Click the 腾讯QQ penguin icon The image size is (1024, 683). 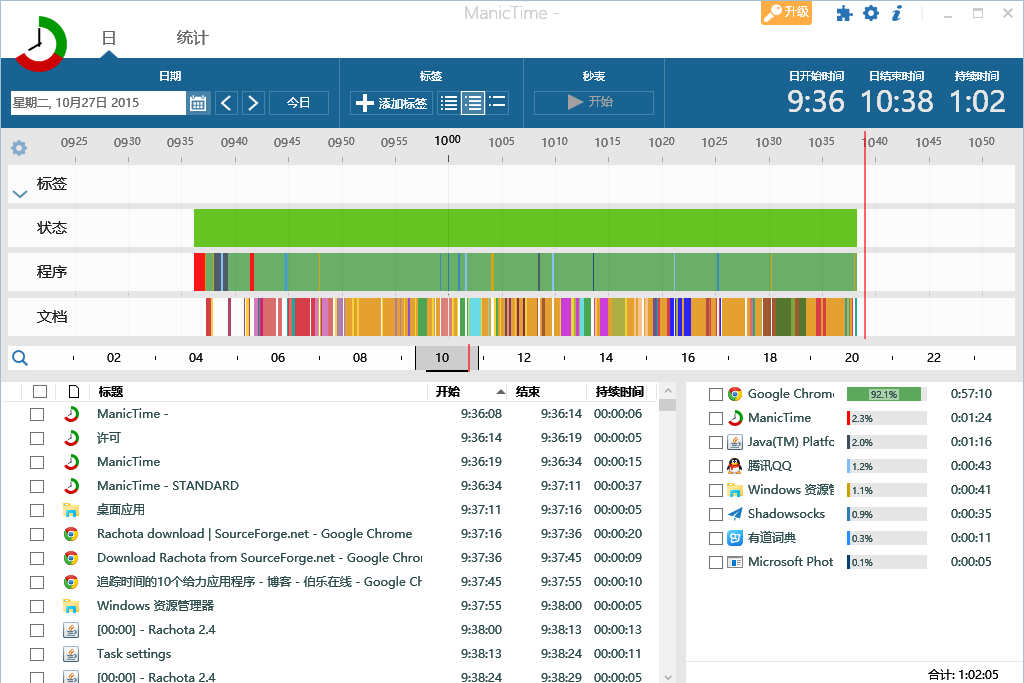pyautogui.click(x=735, y=466)
